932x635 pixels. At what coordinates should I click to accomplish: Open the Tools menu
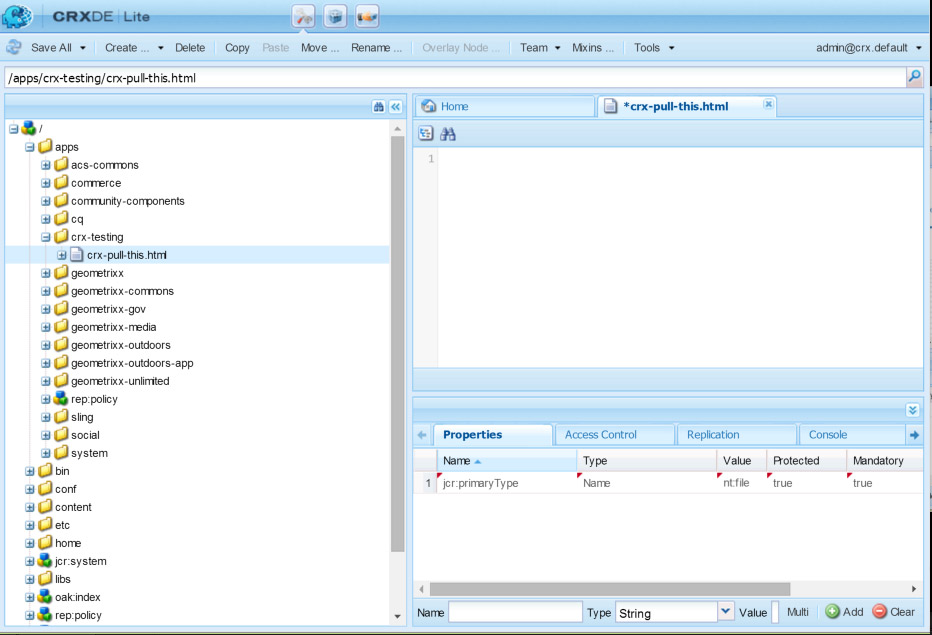(654, 48)
